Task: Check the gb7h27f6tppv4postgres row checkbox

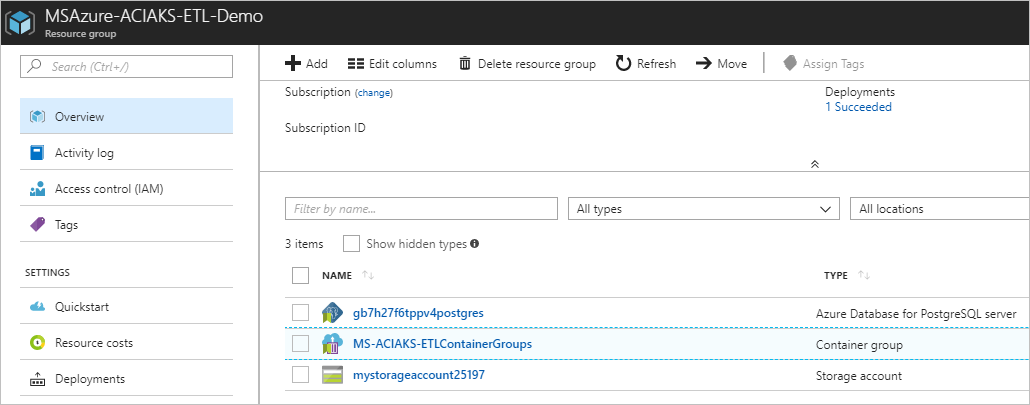Action: 300,312
